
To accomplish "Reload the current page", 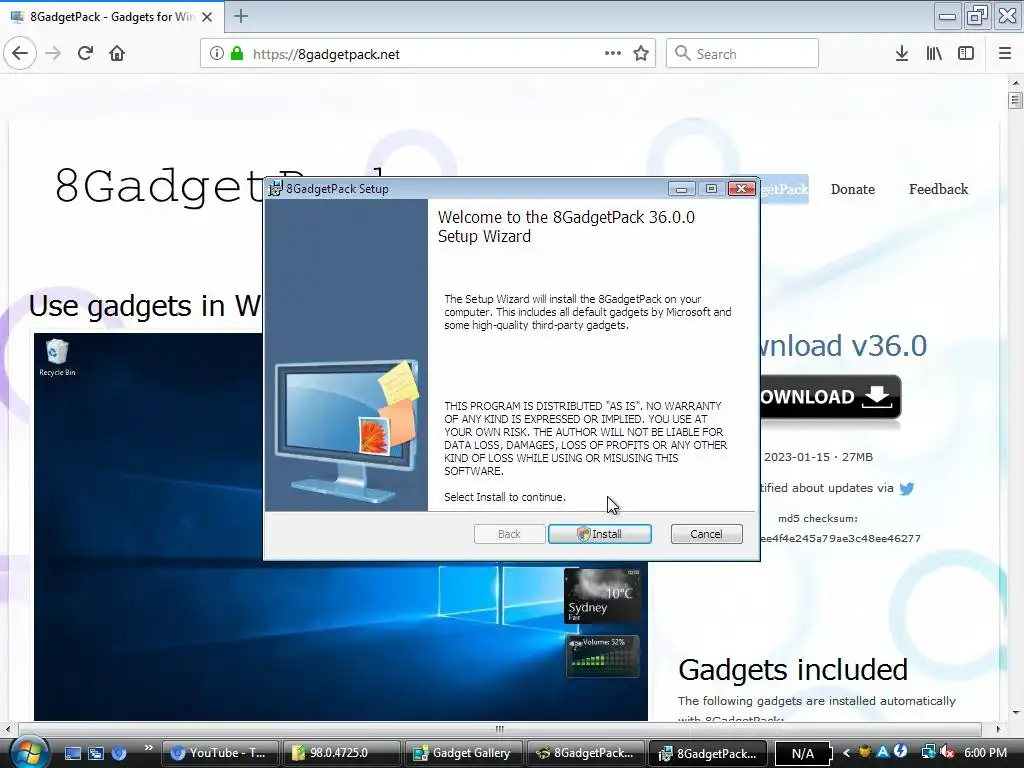I will coord(85,54).
